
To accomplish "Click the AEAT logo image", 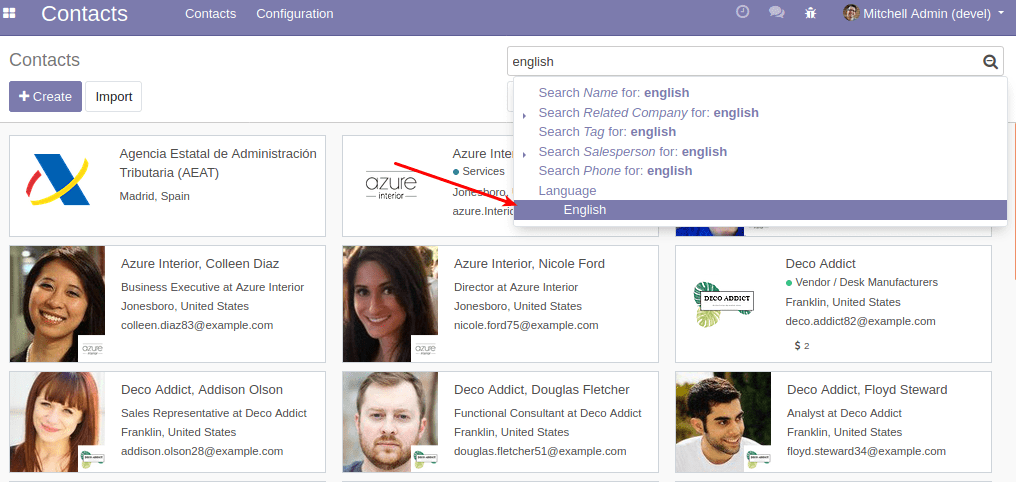I will tap(58, 181).
